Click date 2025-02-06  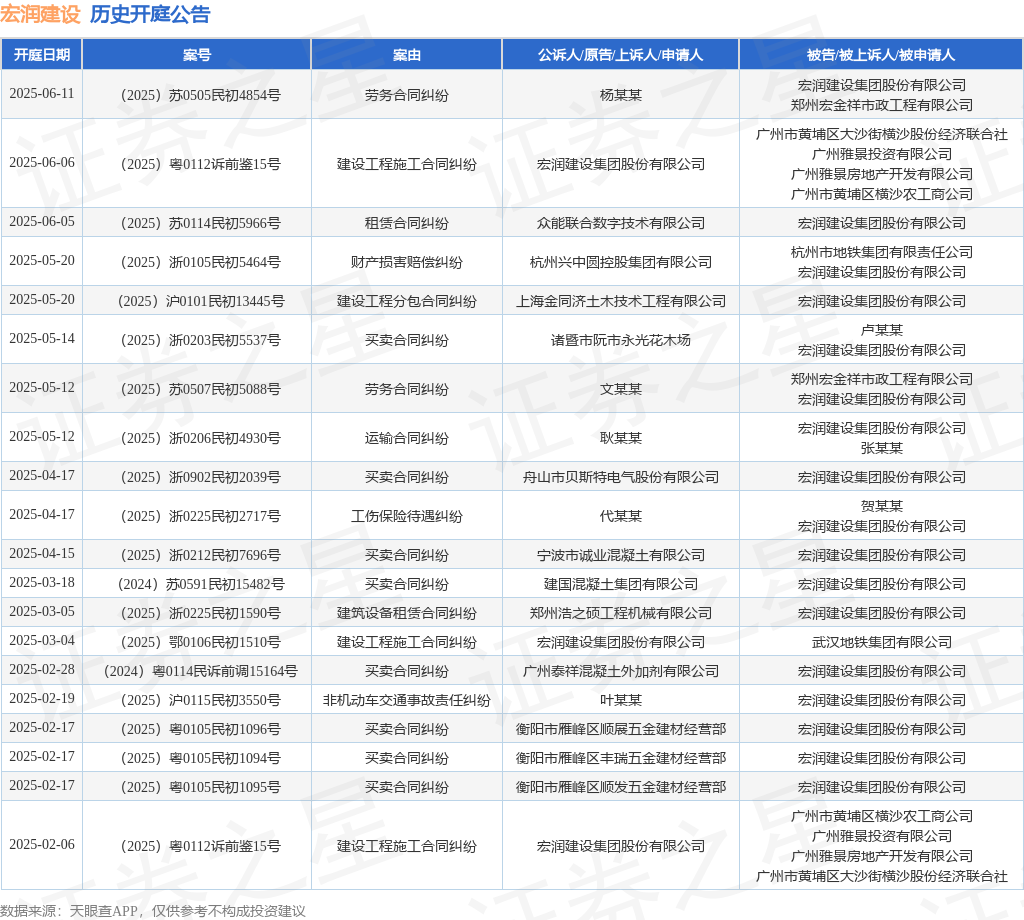point(42,844)
